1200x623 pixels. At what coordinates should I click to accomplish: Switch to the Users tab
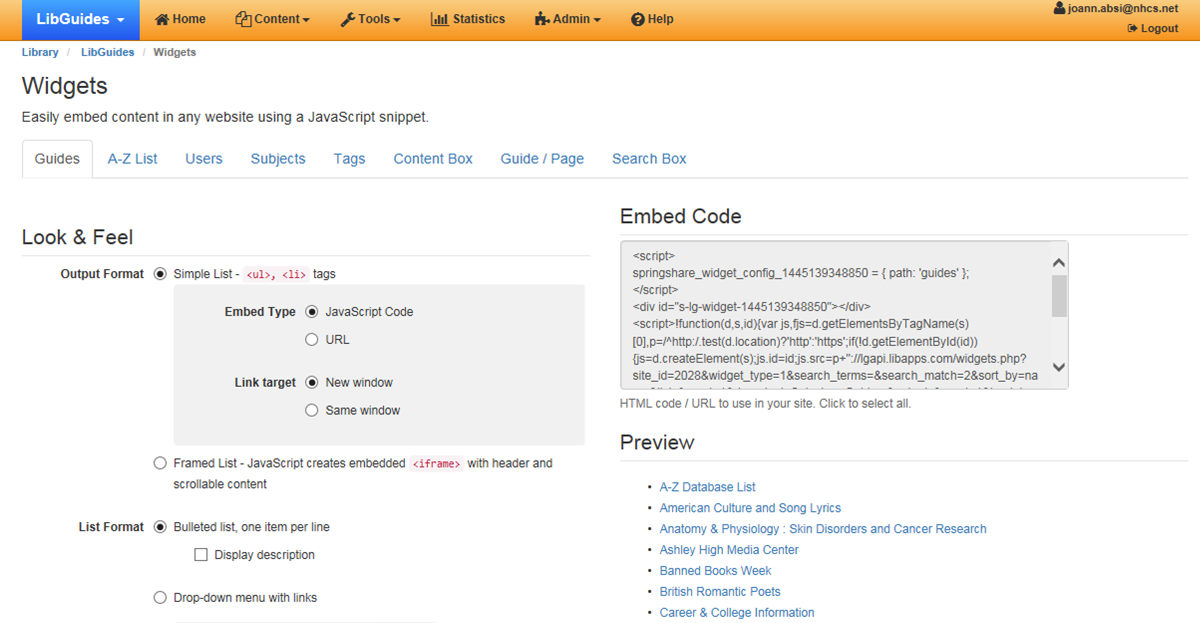click(x=204, y=158)
